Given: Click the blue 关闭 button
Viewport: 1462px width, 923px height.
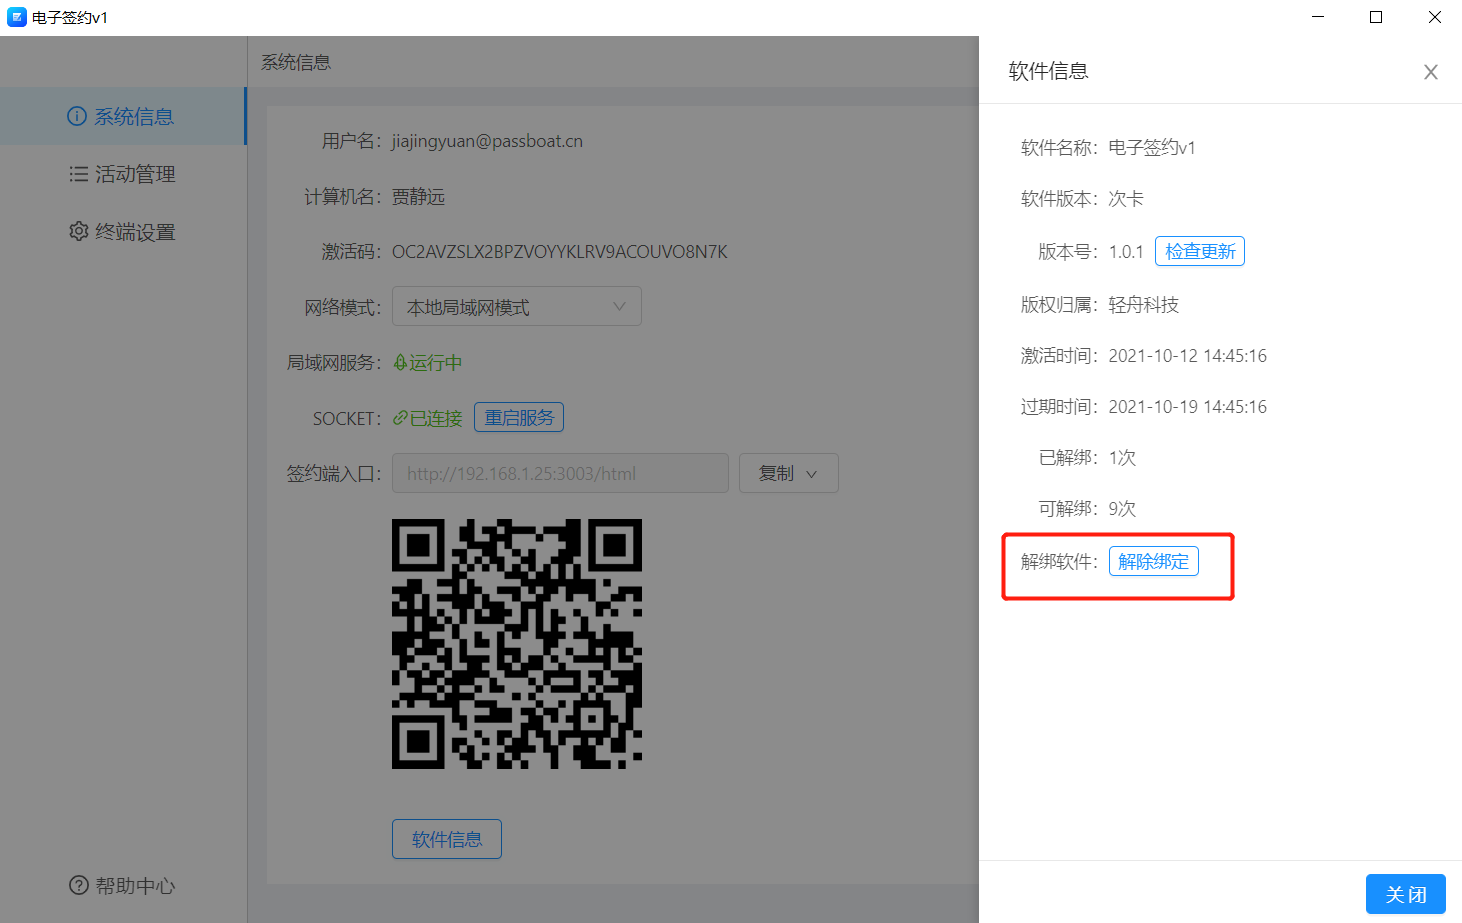Looking at the screenshot, I should coord(1406,894).
